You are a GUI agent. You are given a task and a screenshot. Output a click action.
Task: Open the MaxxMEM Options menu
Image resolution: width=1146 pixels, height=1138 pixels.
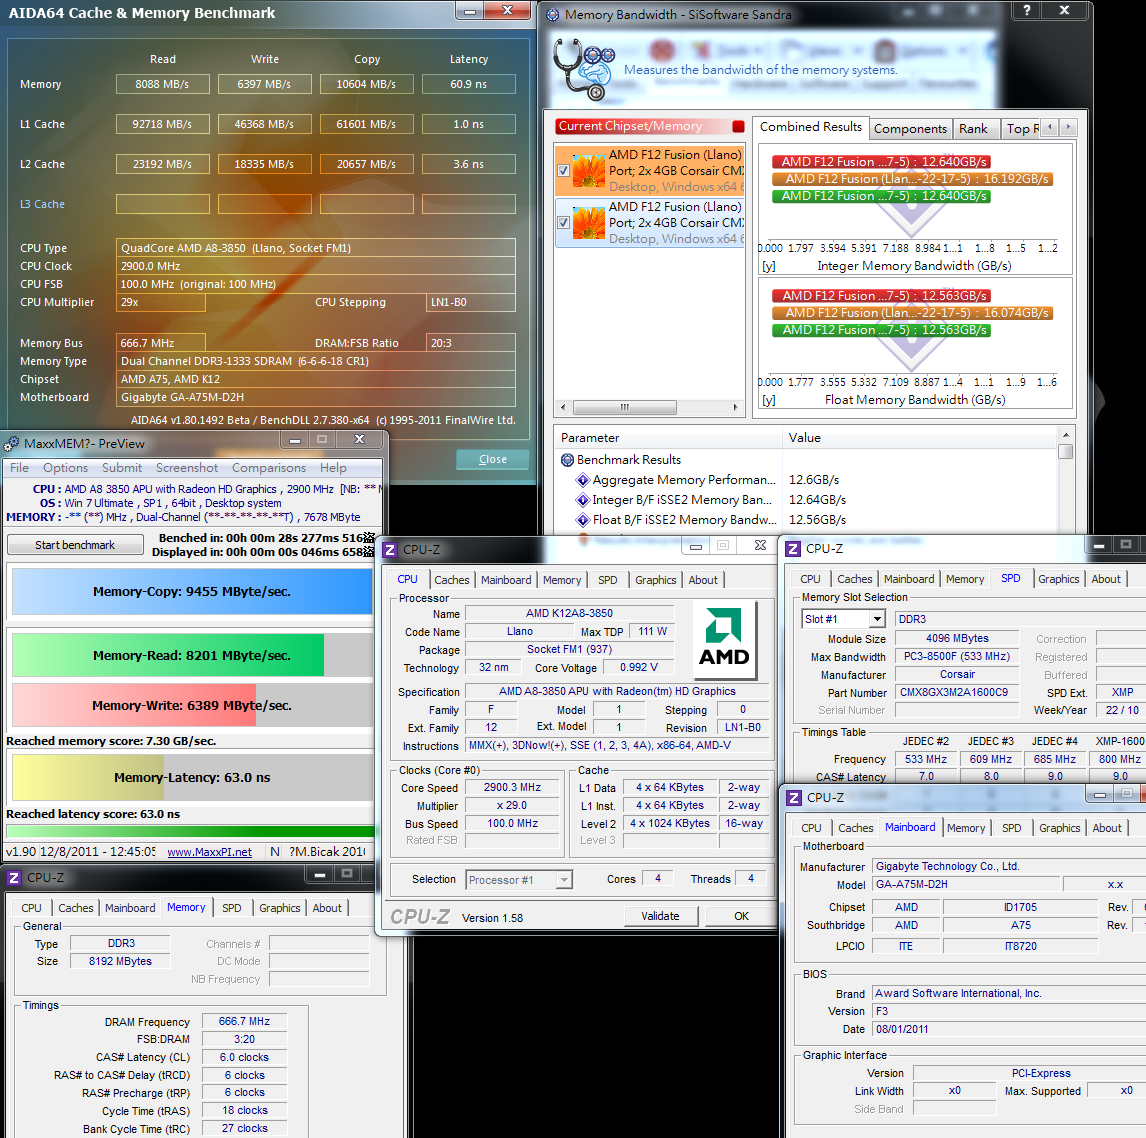click(x=65, y=468)
